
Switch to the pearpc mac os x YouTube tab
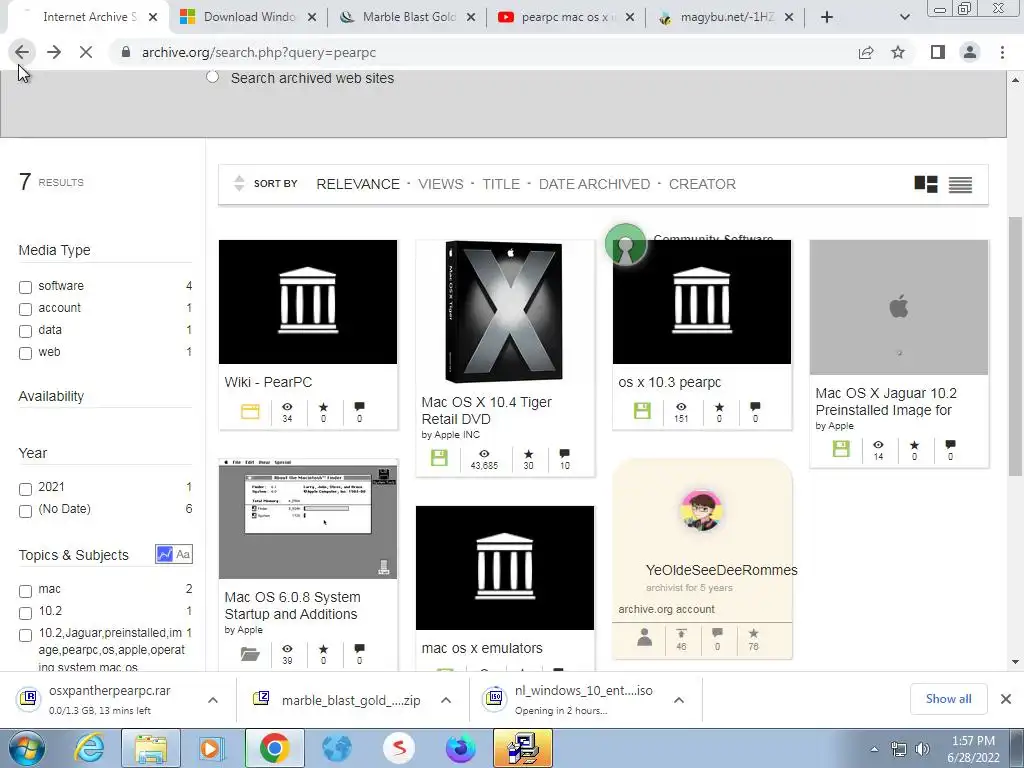pyautogui.click(x=566, y=17)
